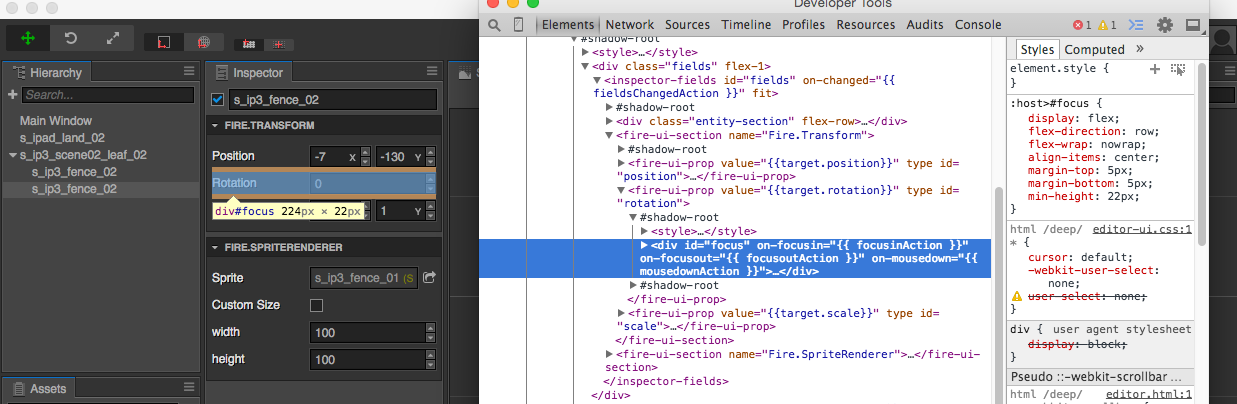The height and width of the screenshot is (404, 1237).
Task: Click the Position Y value field
Action: (x=400, y=157)
